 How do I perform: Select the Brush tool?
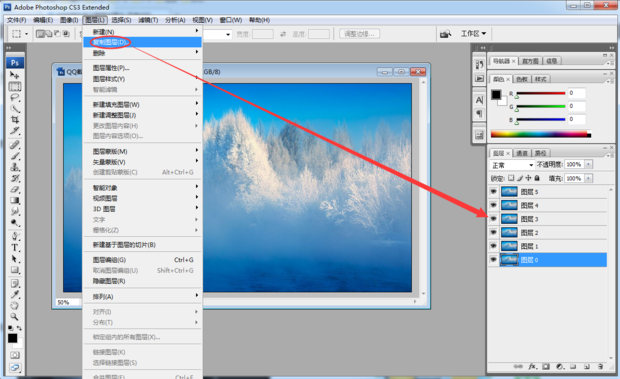pos(15,156)
